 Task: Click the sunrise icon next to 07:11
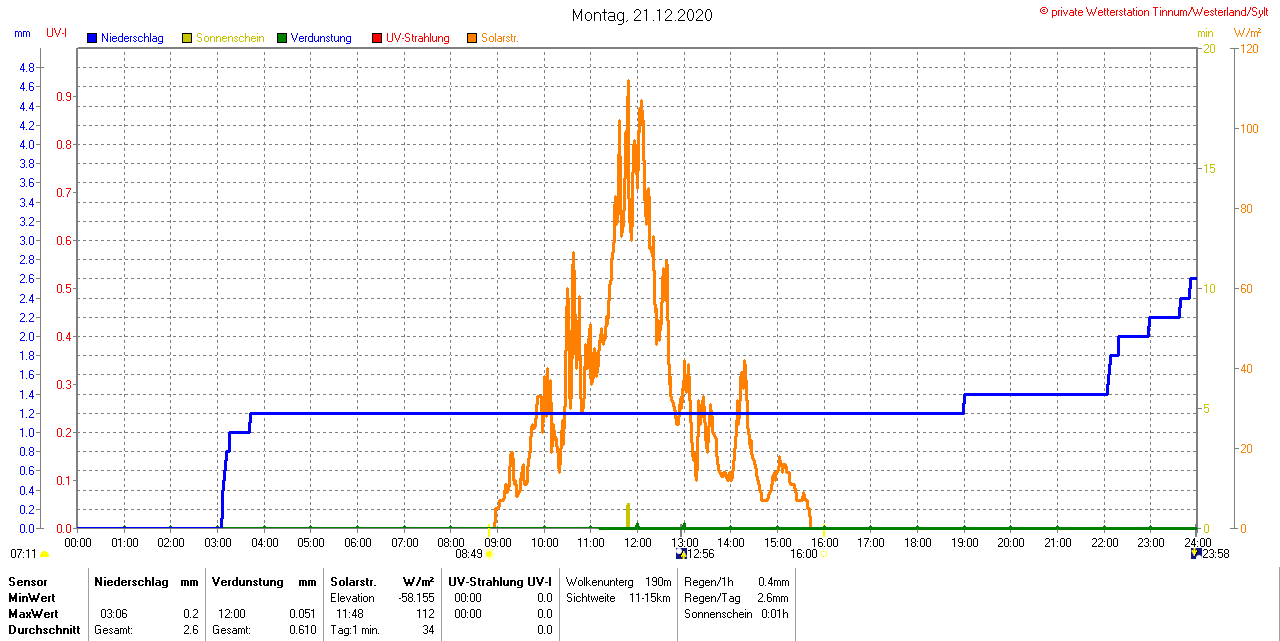[x=45, y=554]
